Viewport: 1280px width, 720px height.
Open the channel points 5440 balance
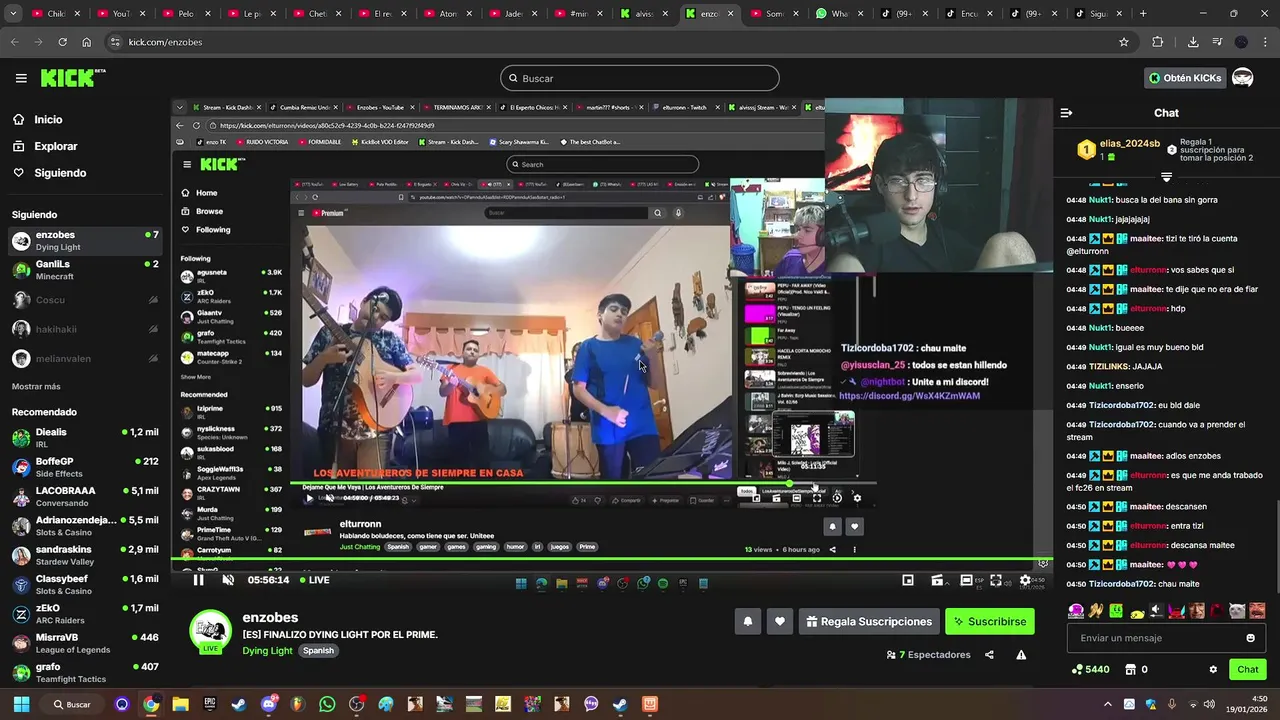pos(1090,669)
